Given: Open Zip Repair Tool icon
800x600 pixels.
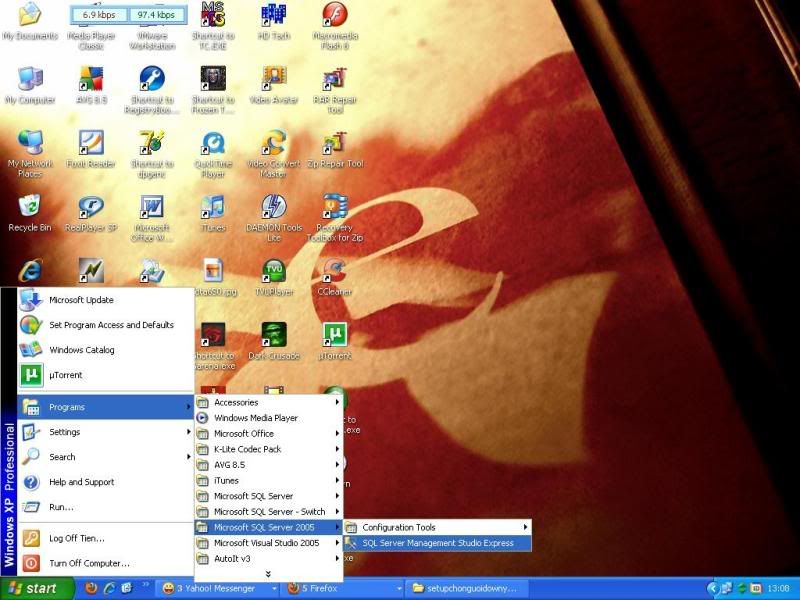Looking at the screenshot, I should (335, 149).
